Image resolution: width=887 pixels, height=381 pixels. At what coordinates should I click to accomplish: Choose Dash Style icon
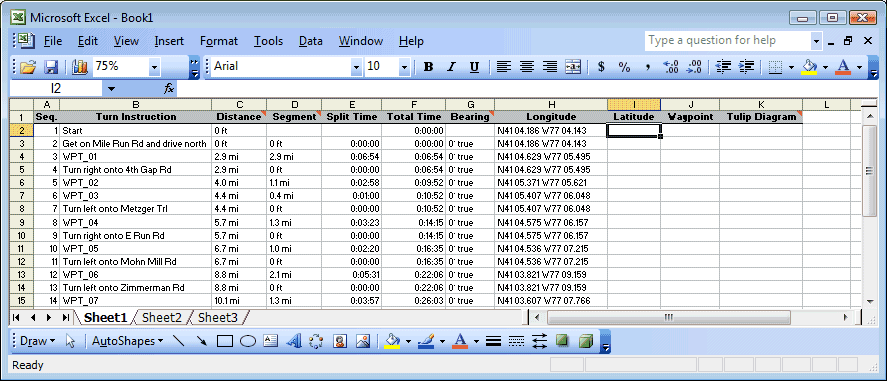(x=517, y=341)
